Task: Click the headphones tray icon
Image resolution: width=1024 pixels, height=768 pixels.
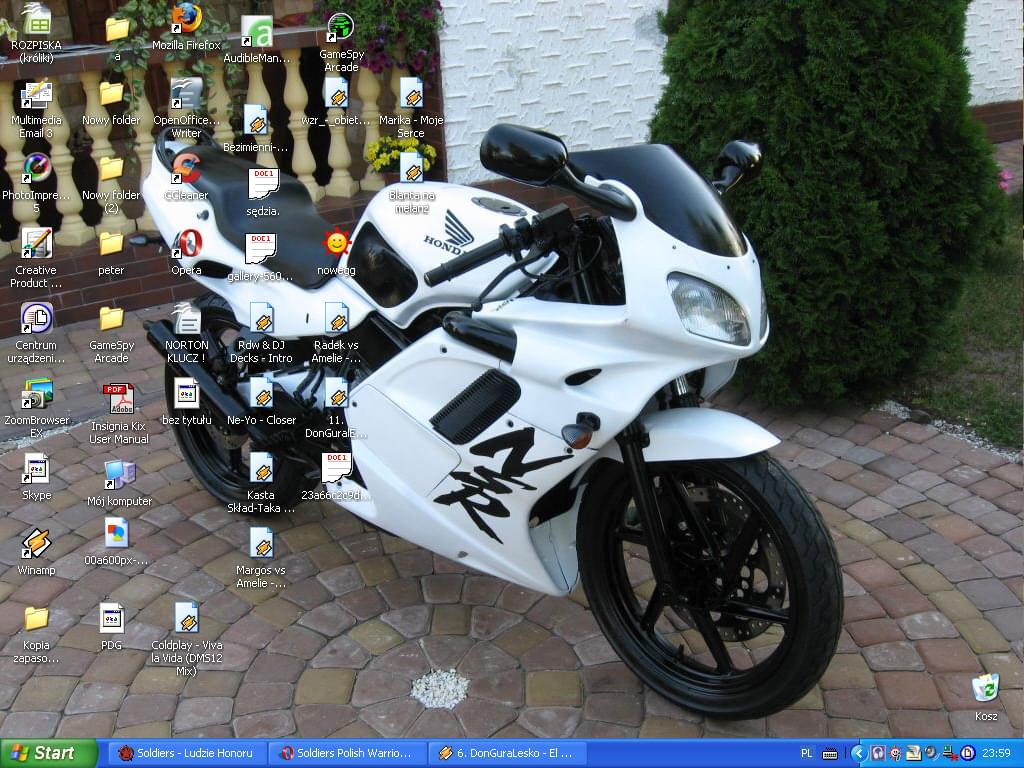Action: pos(878,754)
